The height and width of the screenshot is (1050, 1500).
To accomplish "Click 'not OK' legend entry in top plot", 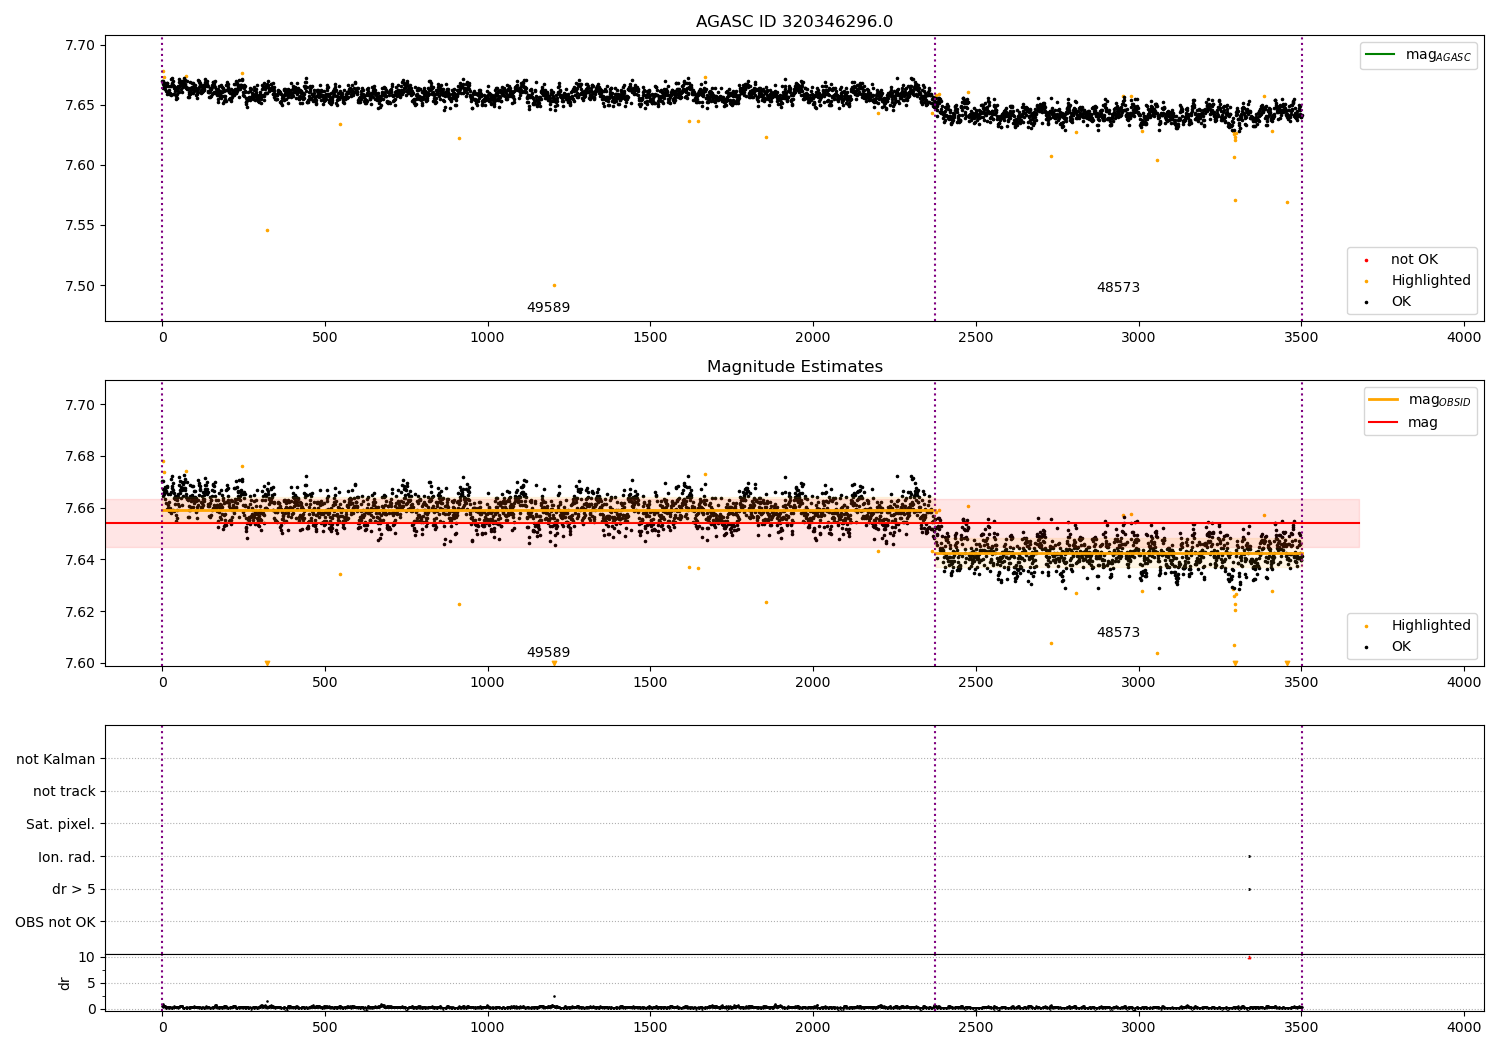I will (x=1414, y=260).
